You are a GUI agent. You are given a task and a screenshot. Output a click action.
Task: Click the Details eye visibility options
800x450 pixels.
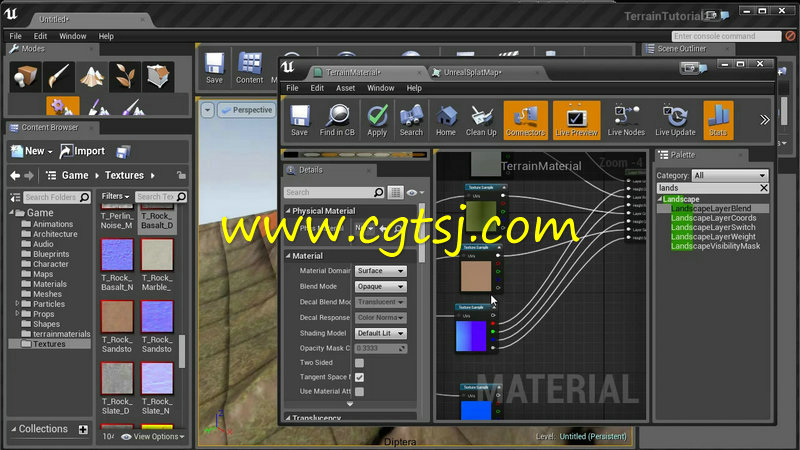click(x=414, y=192)
